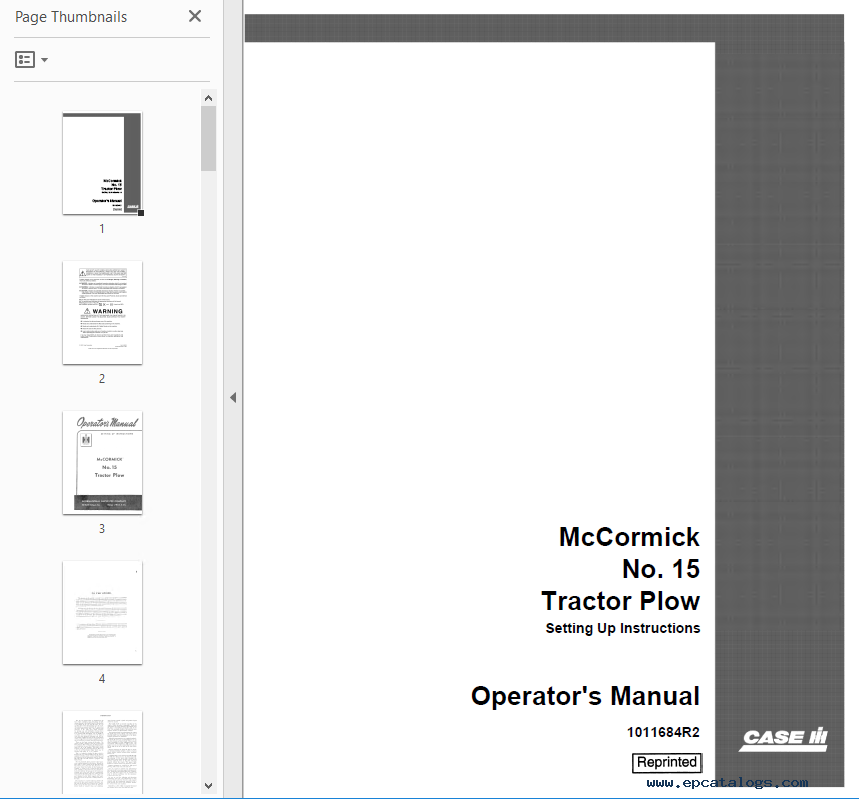Click the thumbnail panel scrollbar handle

click(x=208, y=139)
